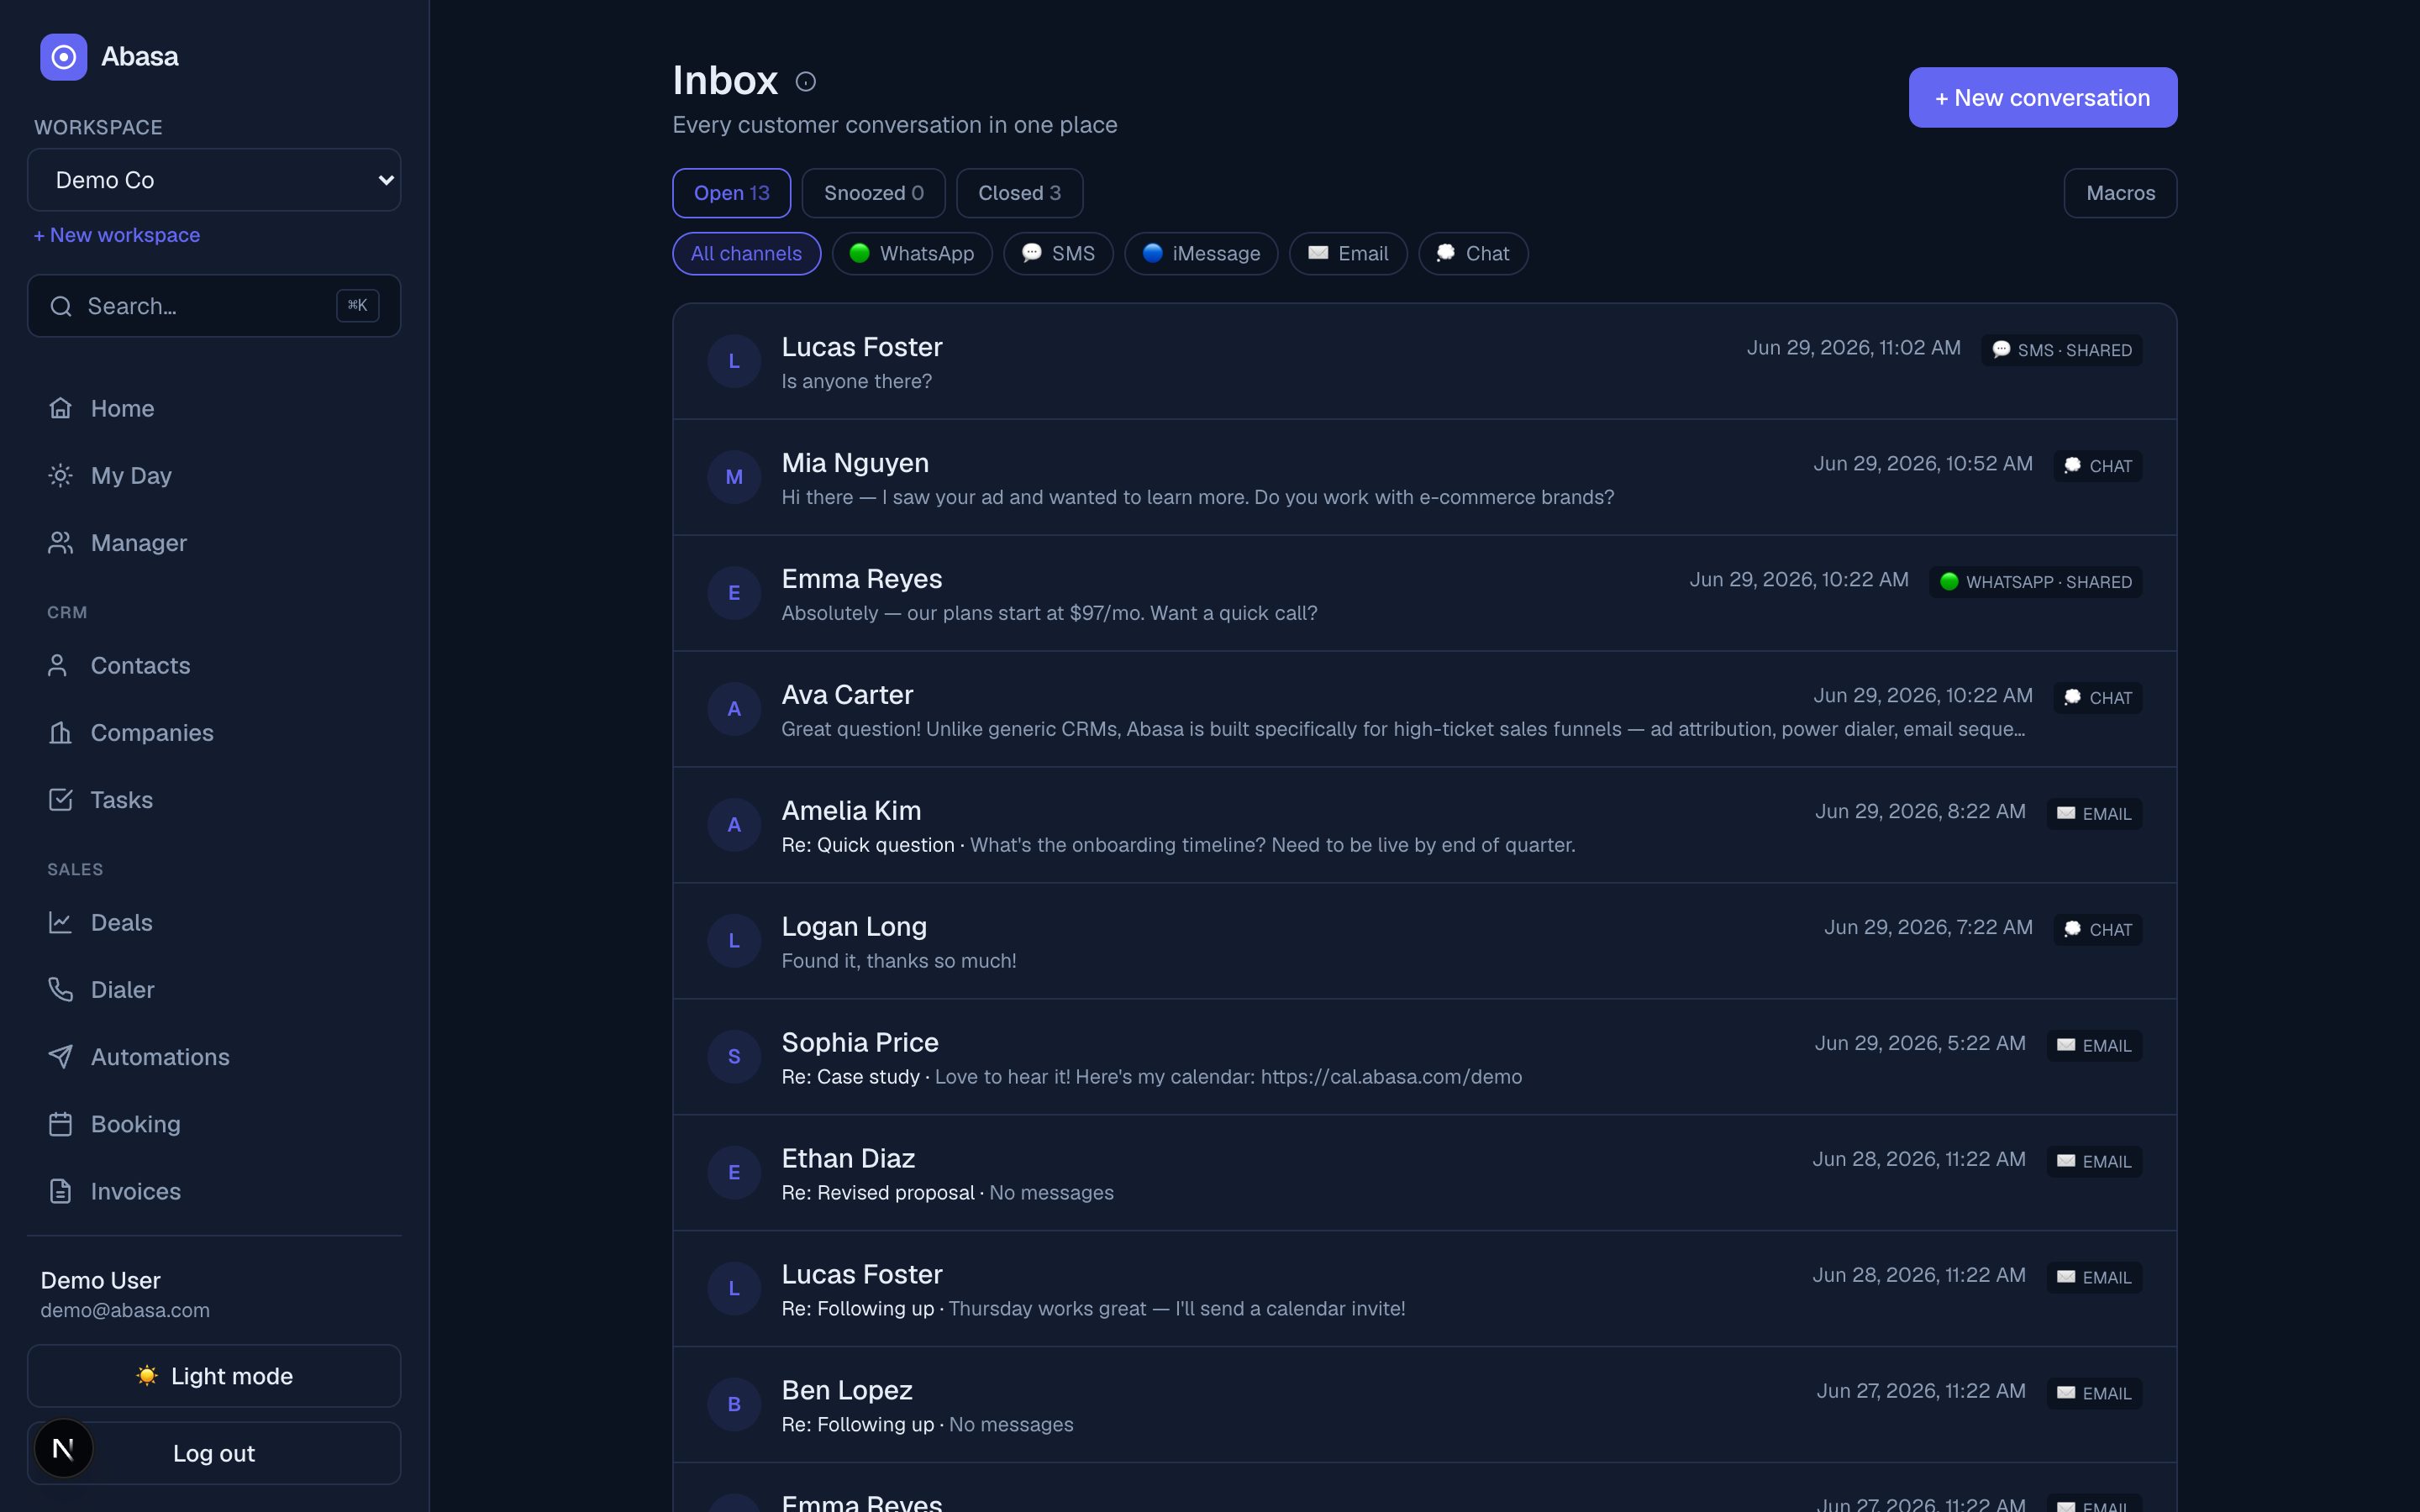The width and height of the screenshot is (2420, 1512).
Task: Click + New workspace link
Action: coord(117,235)
